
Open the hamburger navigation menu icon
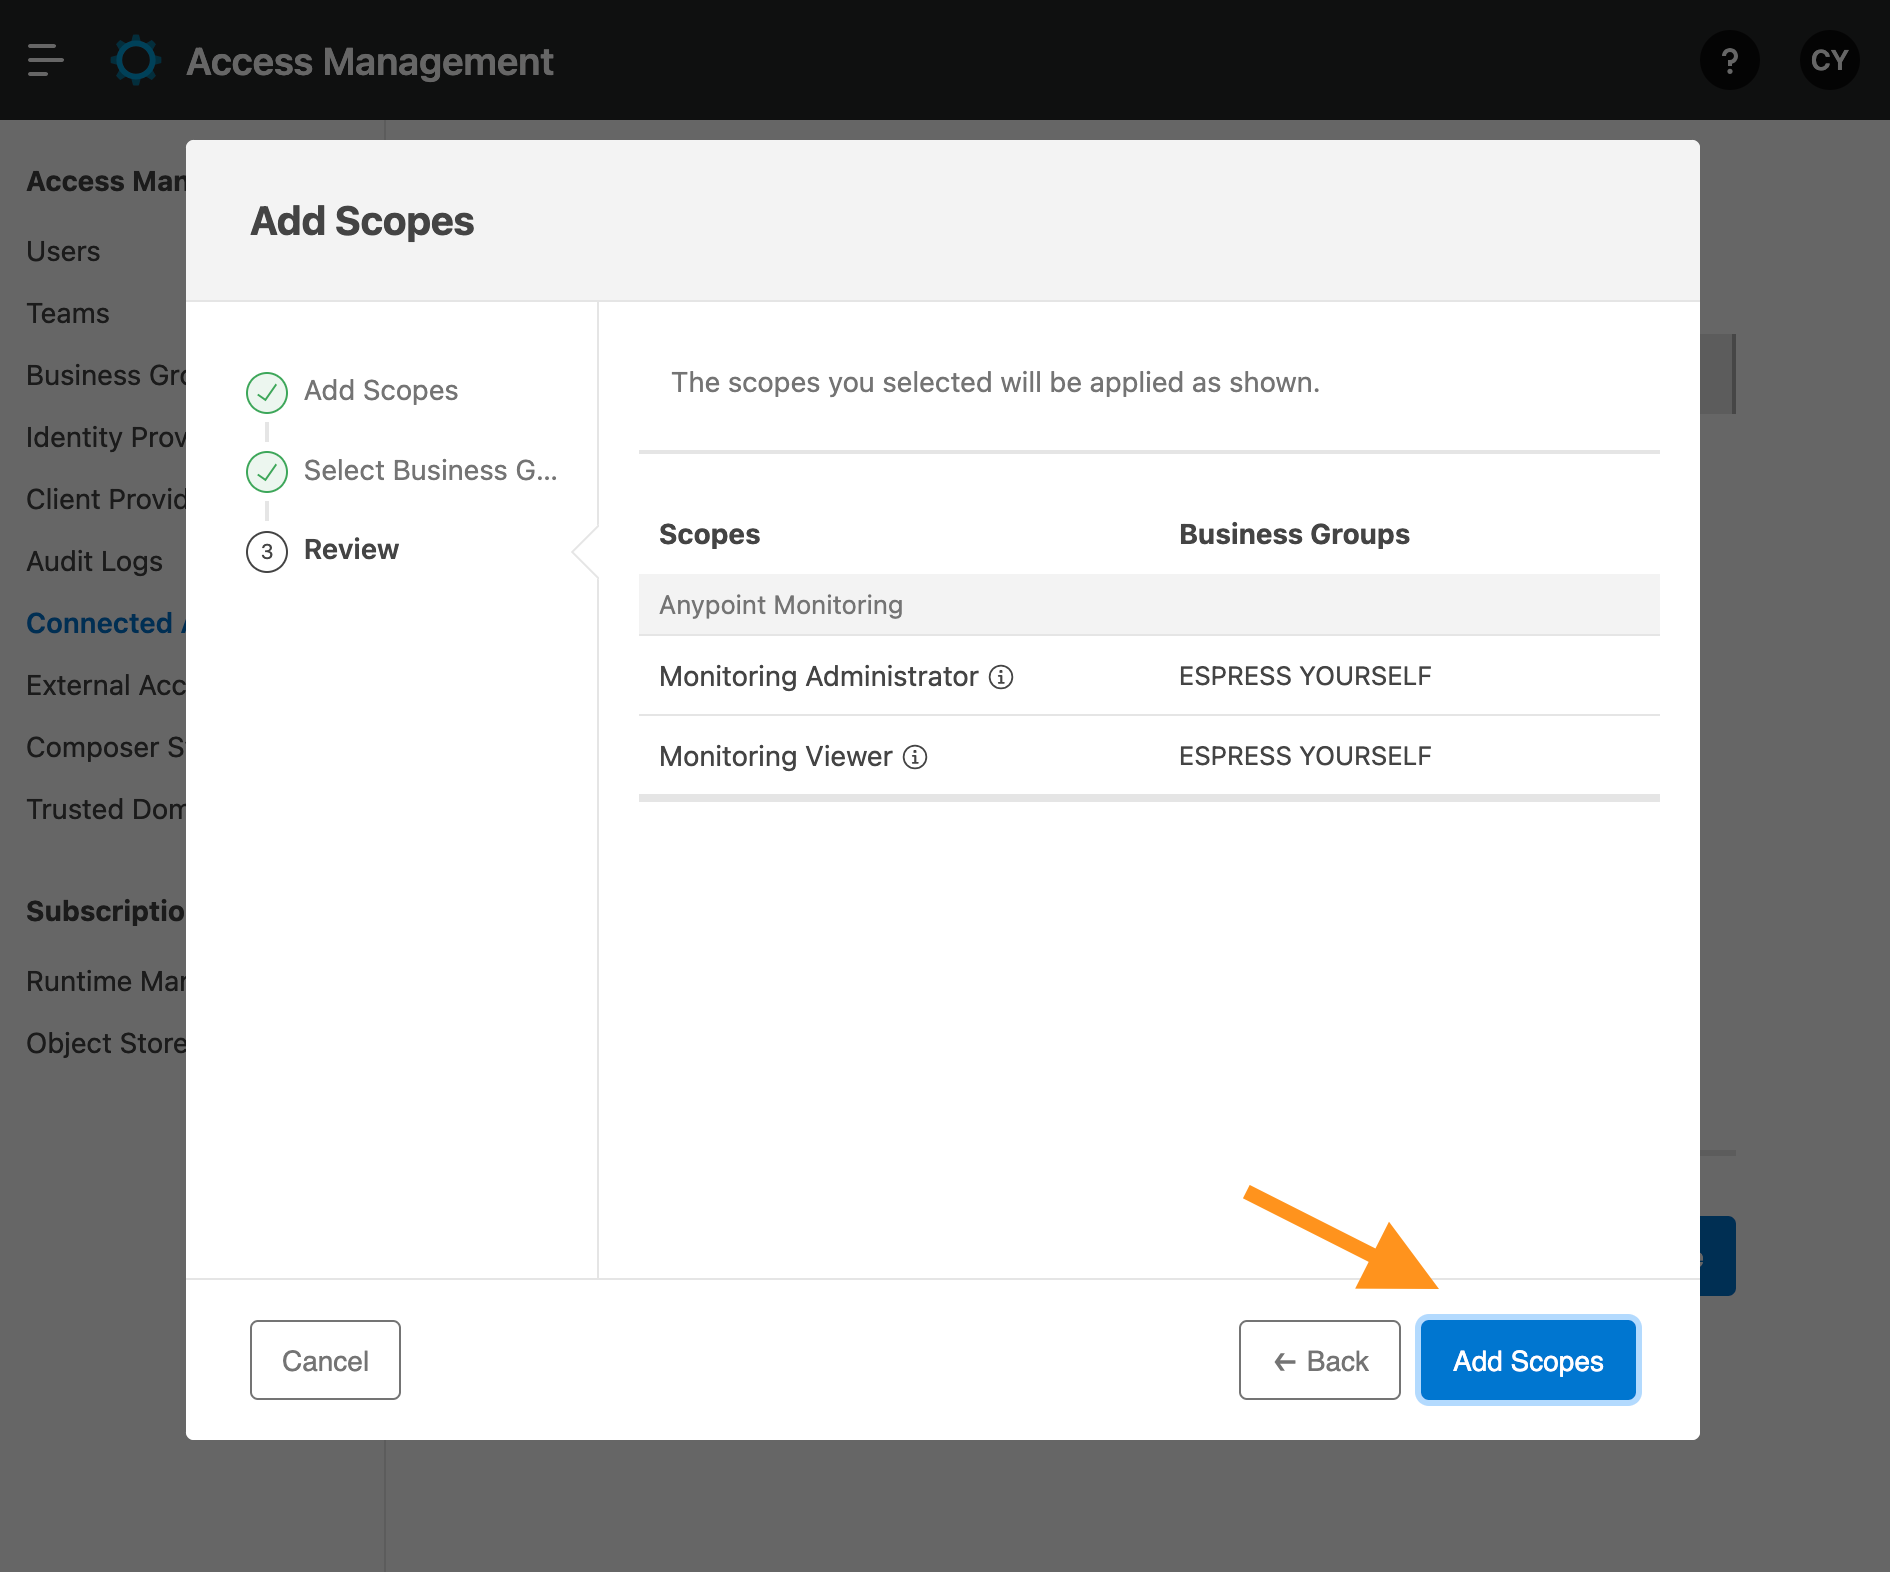[x=45, y=60]
